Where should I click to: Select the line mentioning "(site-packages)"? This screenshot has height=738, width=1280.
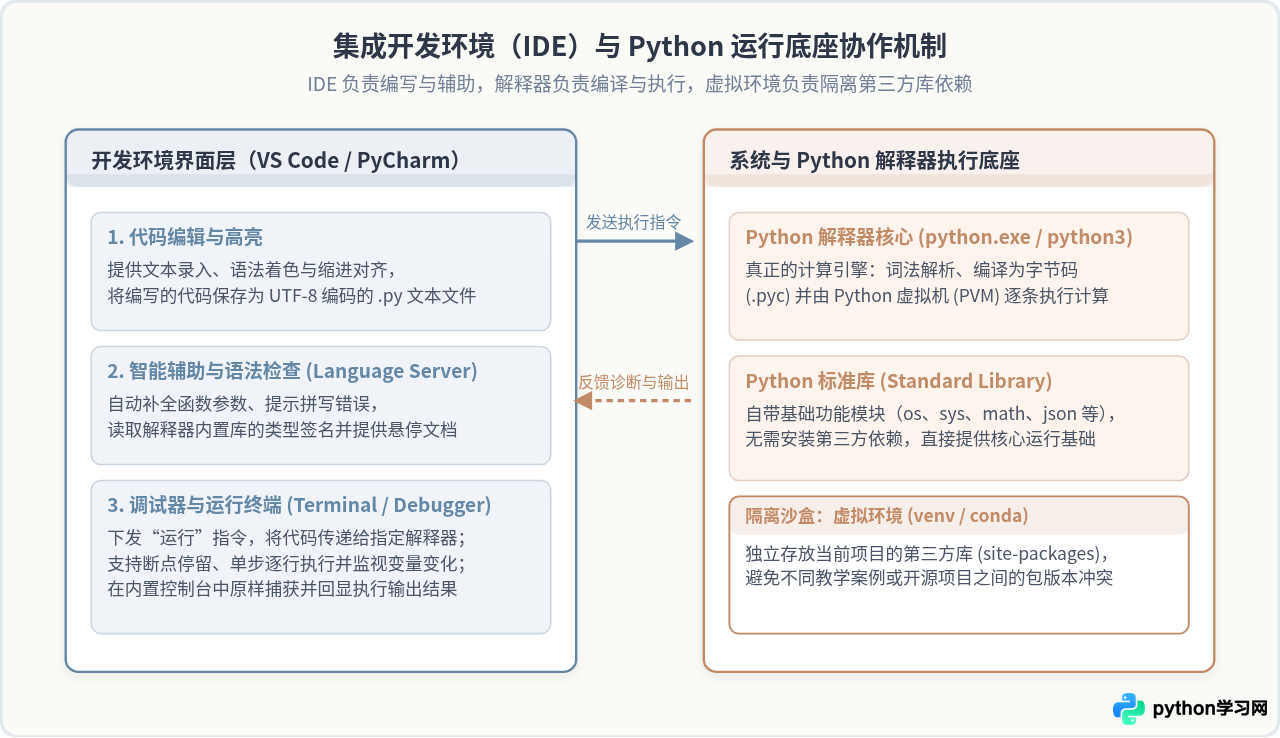[929, 553]
